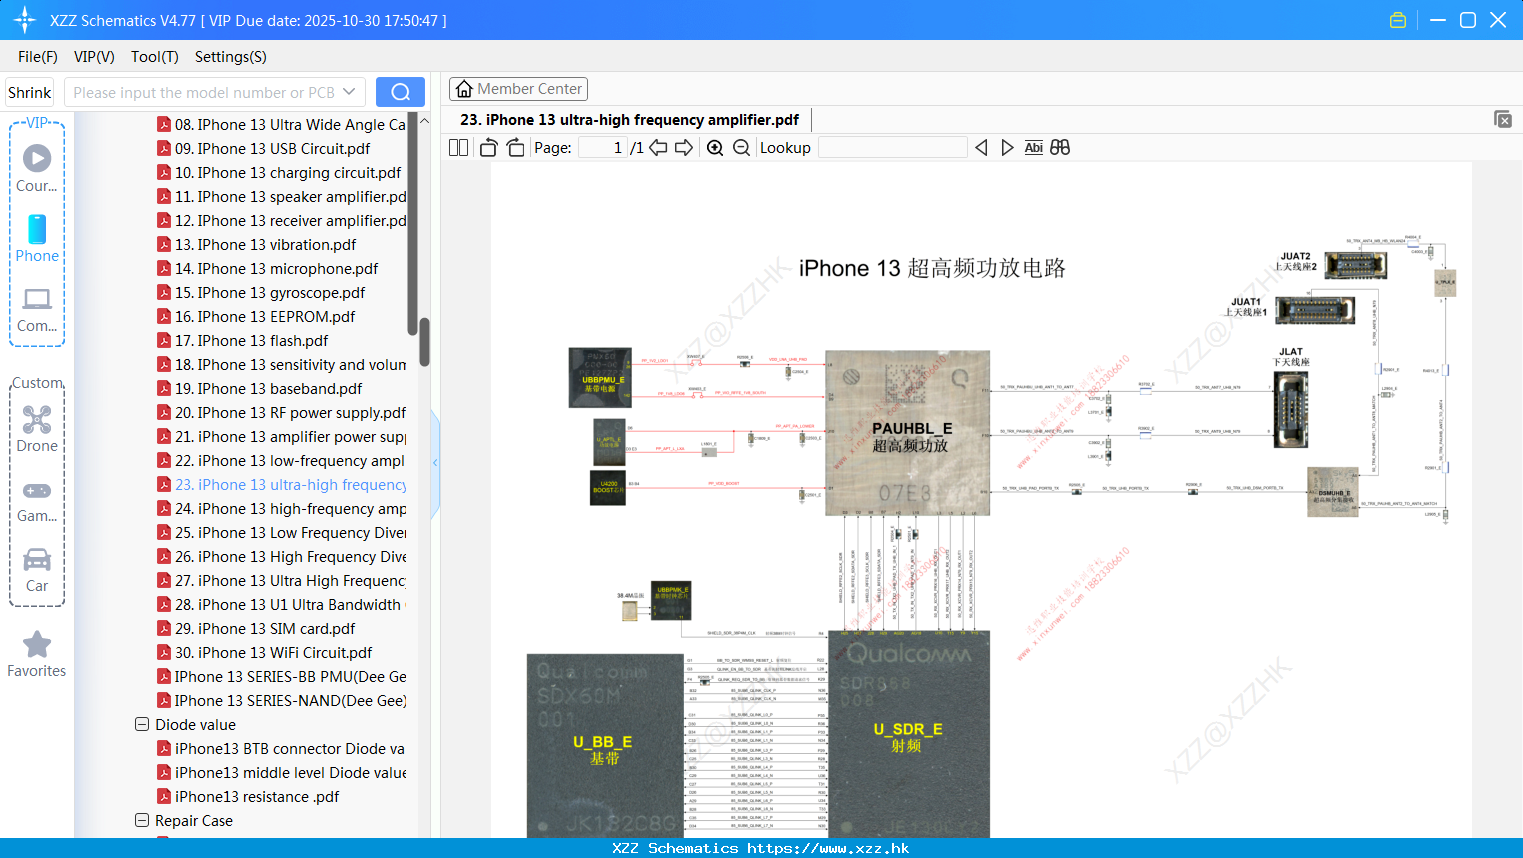Open iPhone13 BTB connector Diode value file
Screen dimensions: 1523x858
click(281, 749)
